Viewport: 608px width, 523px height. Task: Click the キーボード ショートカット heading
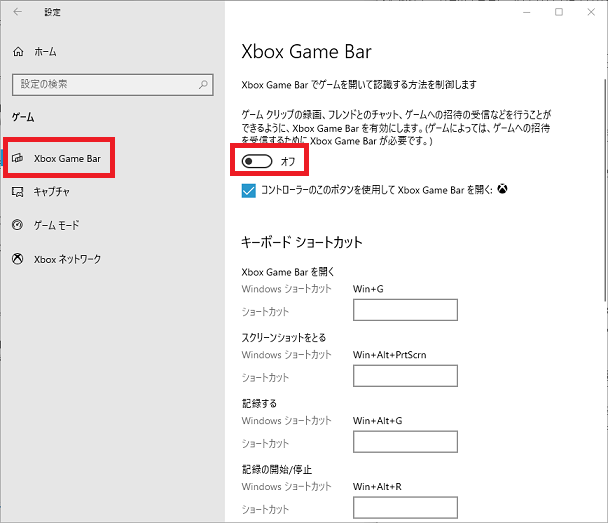pos(302,242)
